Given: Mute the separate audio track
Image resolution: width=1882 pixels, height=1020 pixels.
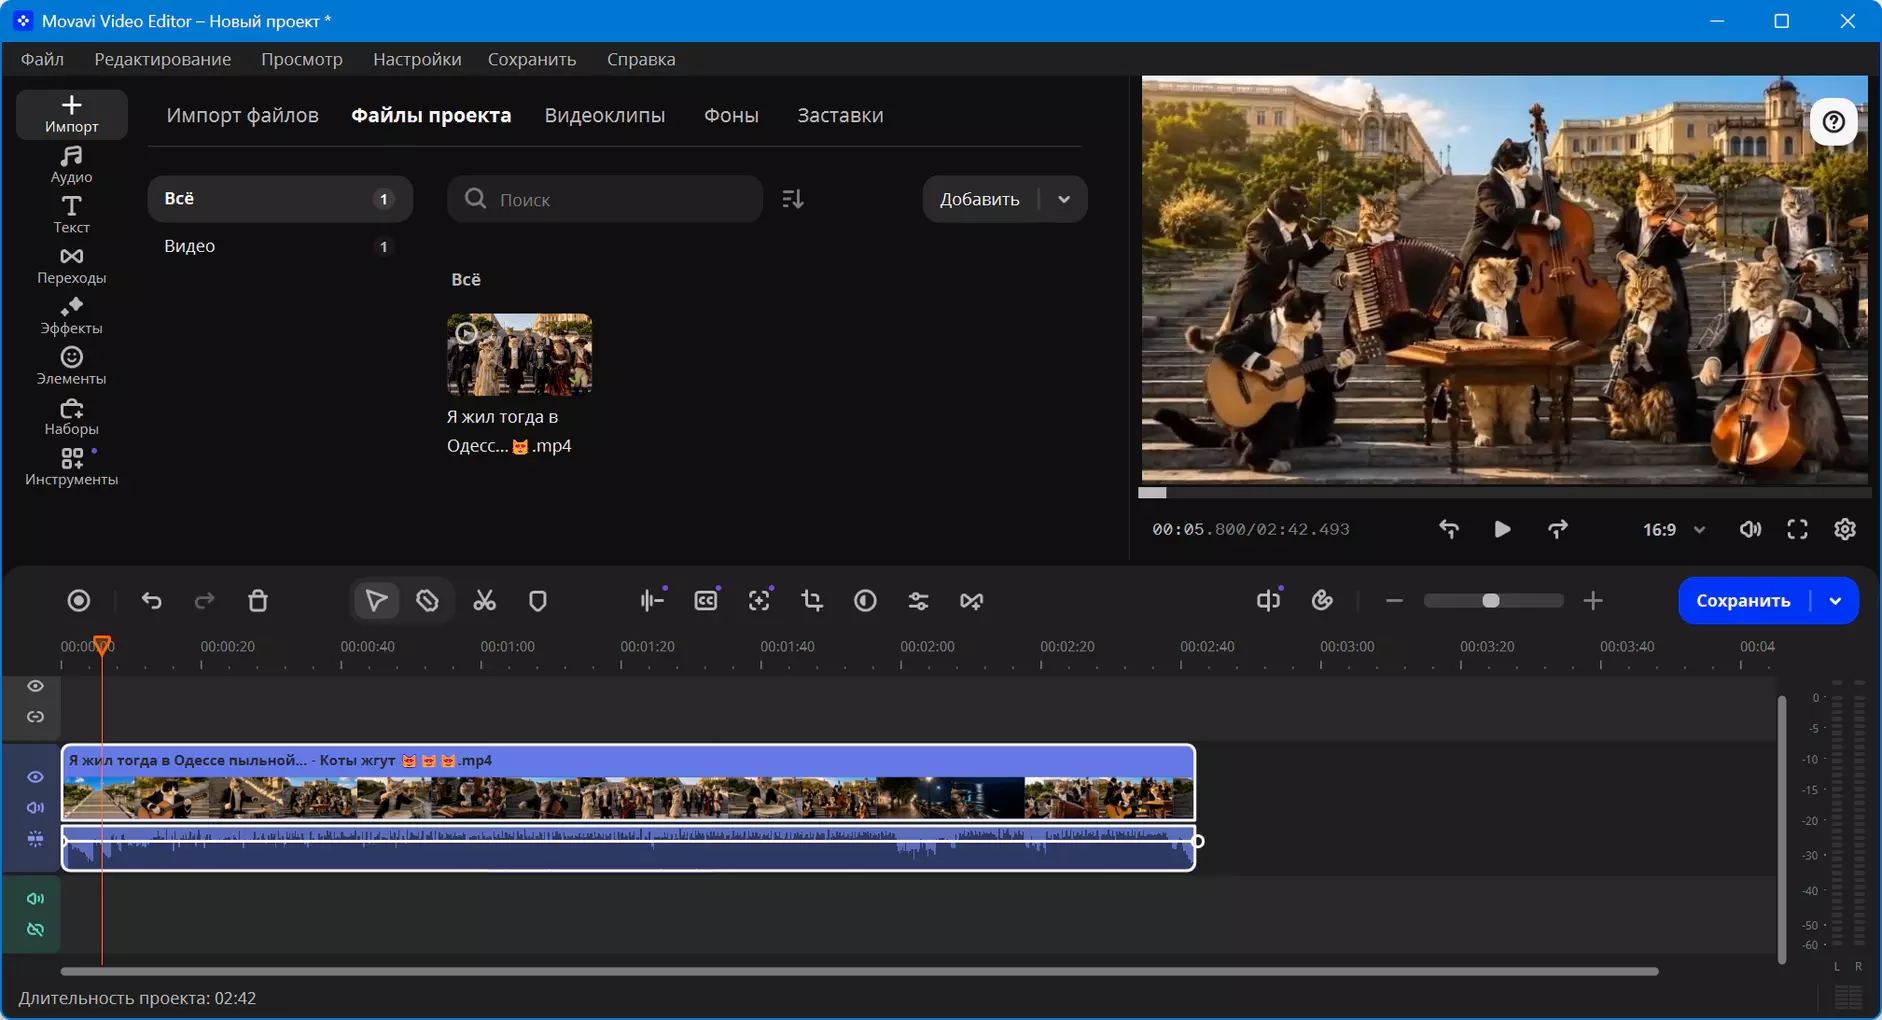Looking at the screenshot, I should click(x=35, y=899).
